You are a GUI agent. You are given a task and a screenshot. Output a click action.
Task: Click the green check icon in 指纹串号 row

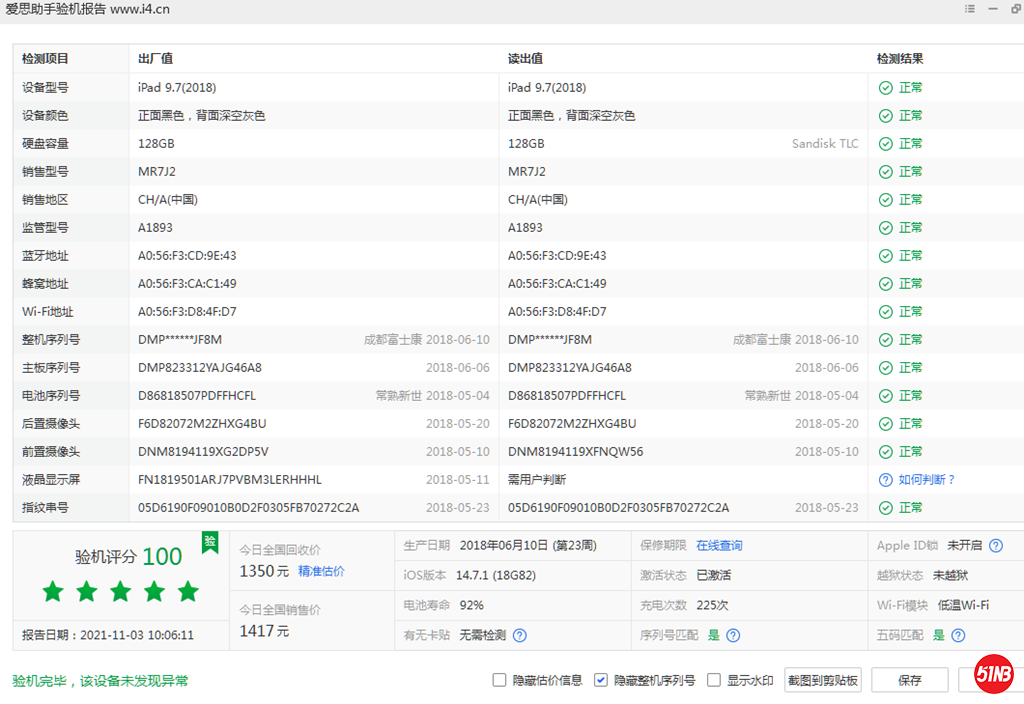tap(886, 508)
